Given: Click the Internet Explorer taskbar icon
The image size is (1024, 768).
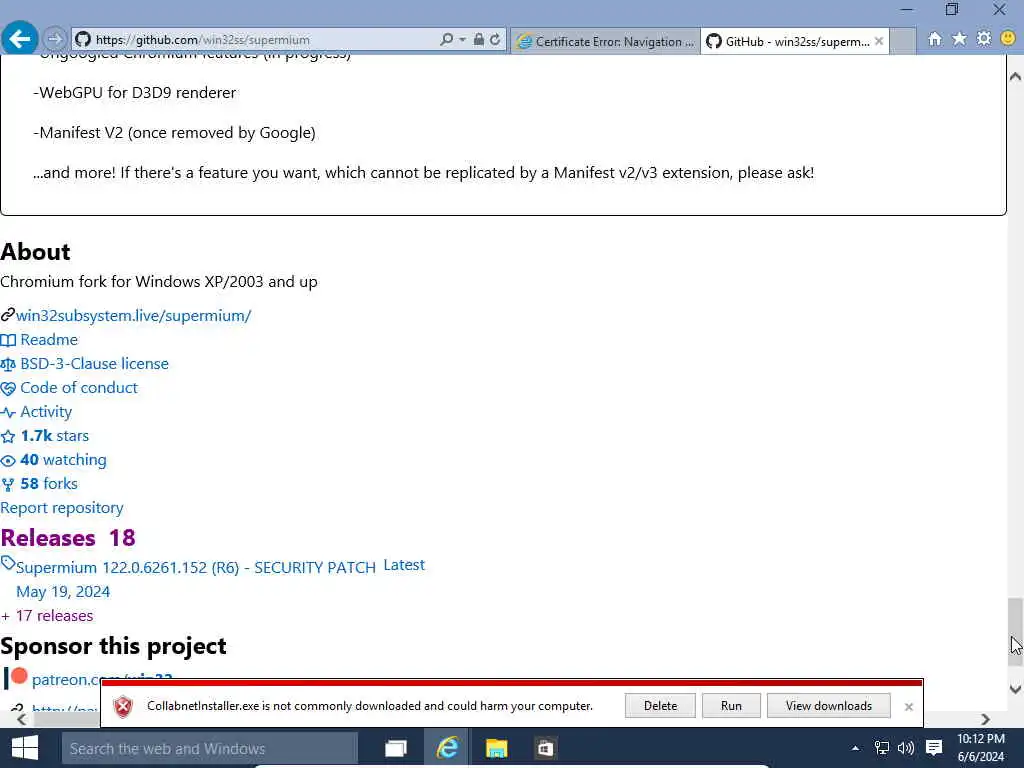Looking at the screenshot, I should tap(447, 748).
